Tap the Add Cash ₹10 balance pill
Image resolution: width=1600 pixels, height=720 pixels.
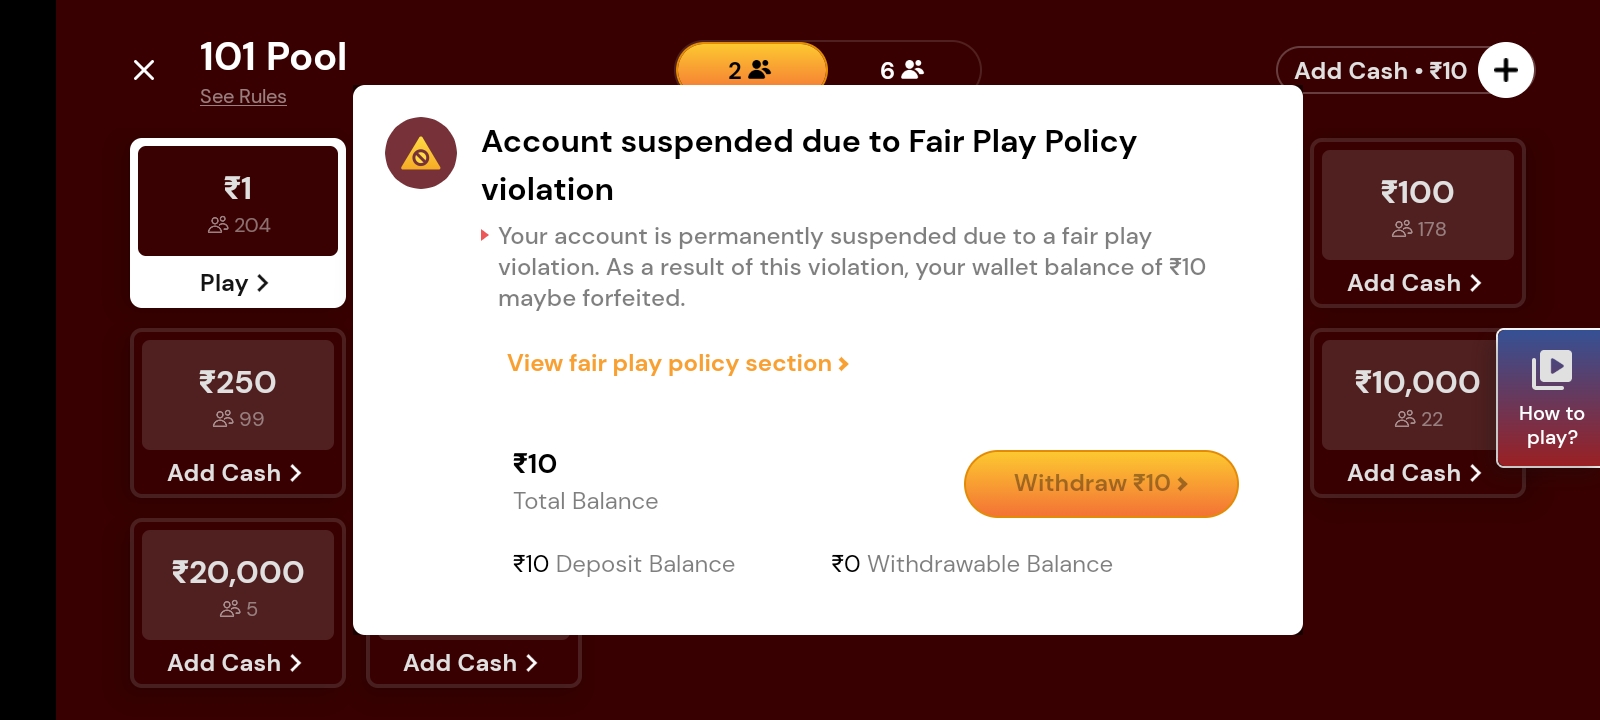pos(1380,71)
